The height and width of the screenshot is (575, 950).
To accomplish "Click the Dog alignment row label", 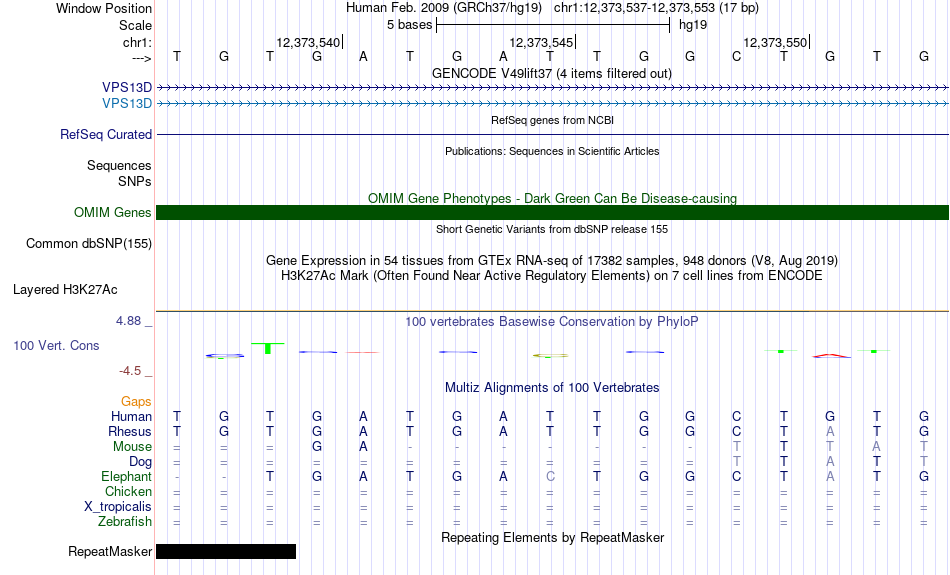I will (140, 462).
